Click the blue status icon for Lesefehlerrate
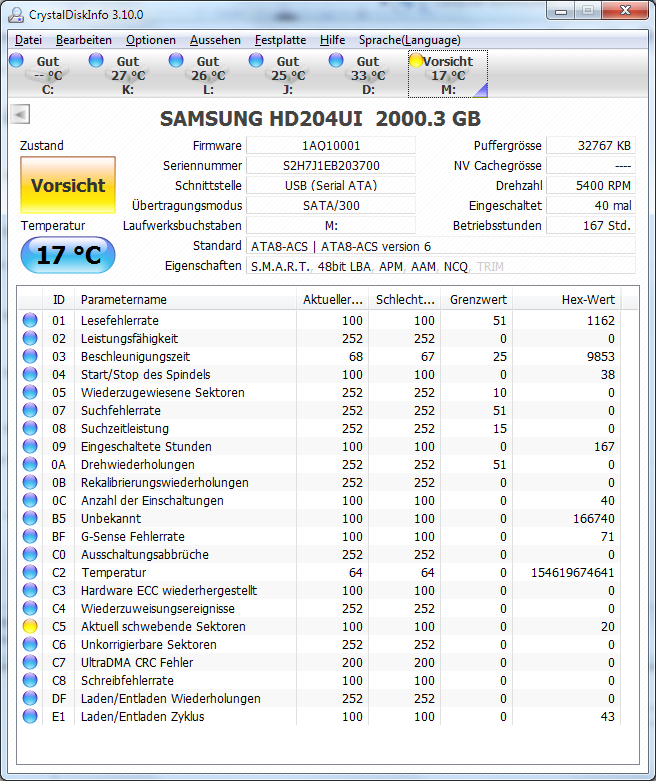Image resolution: width=656 pixels, height=781 pixels. coord(30,320)
